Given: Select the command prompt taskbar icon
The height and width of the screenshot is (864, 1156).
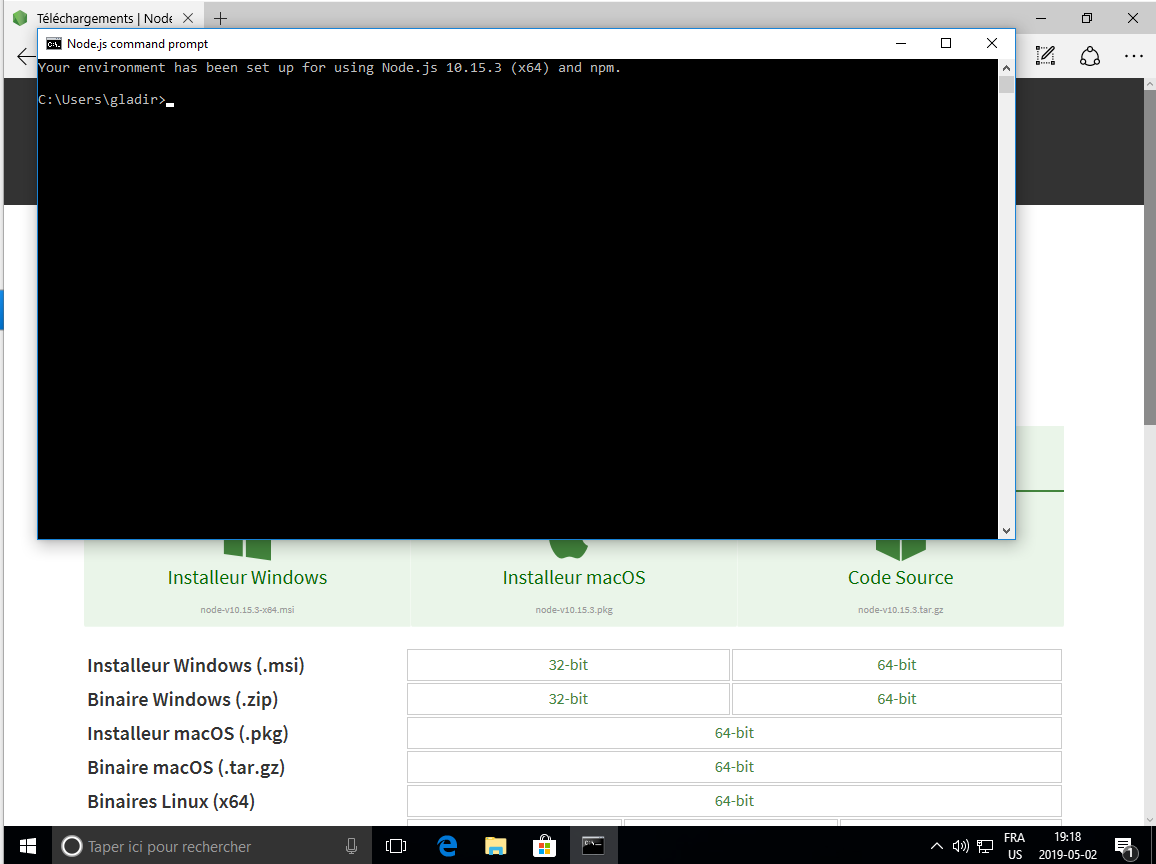Looking at the screenshot, I should point(593,846).
